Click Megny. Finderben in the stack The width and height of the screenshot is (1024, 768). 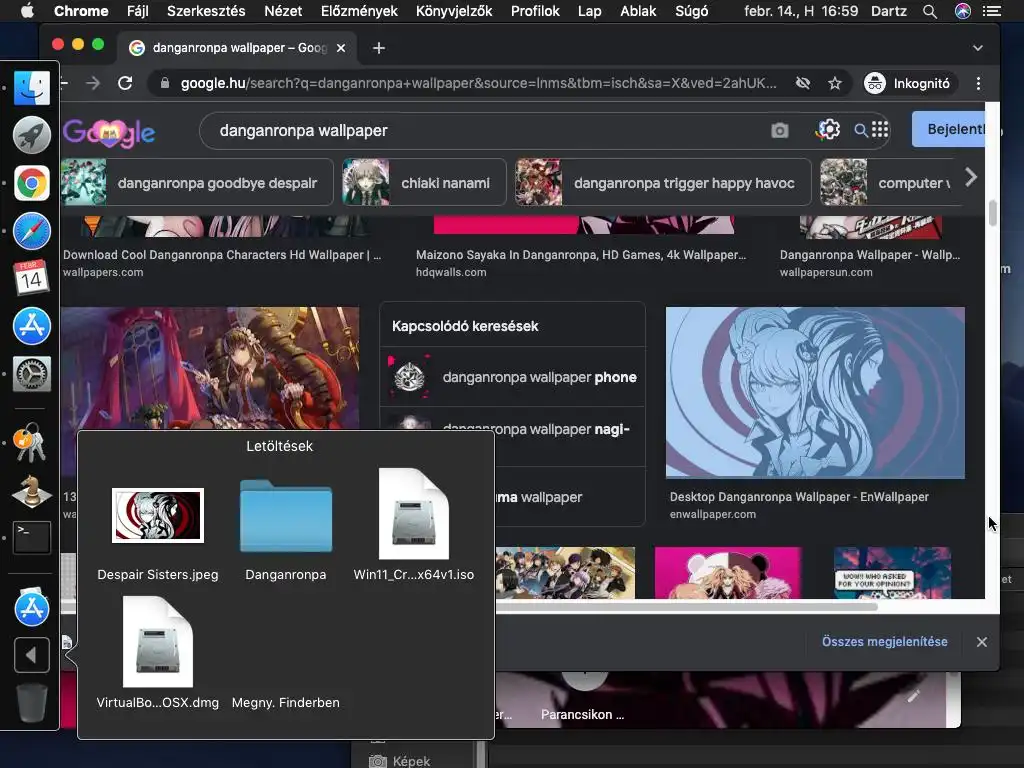(285, 703)
